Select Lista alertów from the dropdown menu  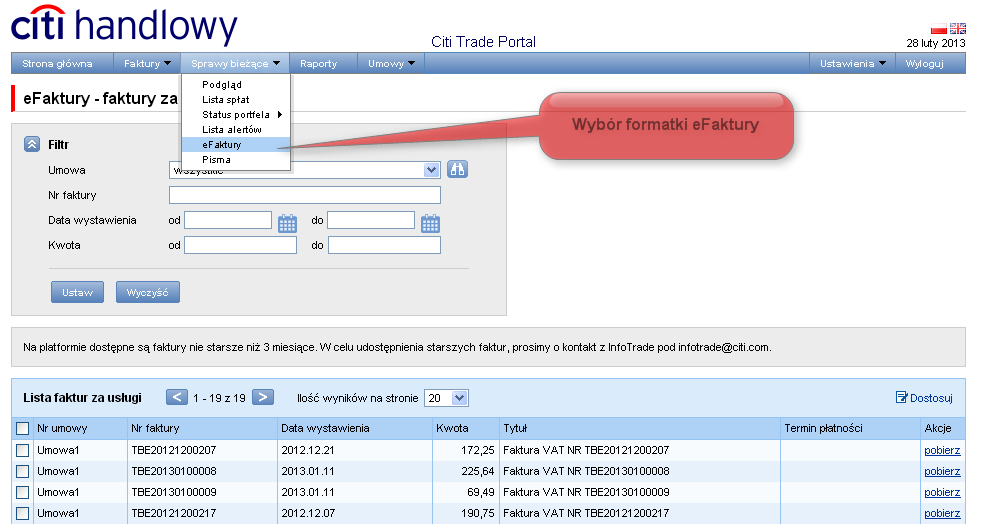pos(232,129)
